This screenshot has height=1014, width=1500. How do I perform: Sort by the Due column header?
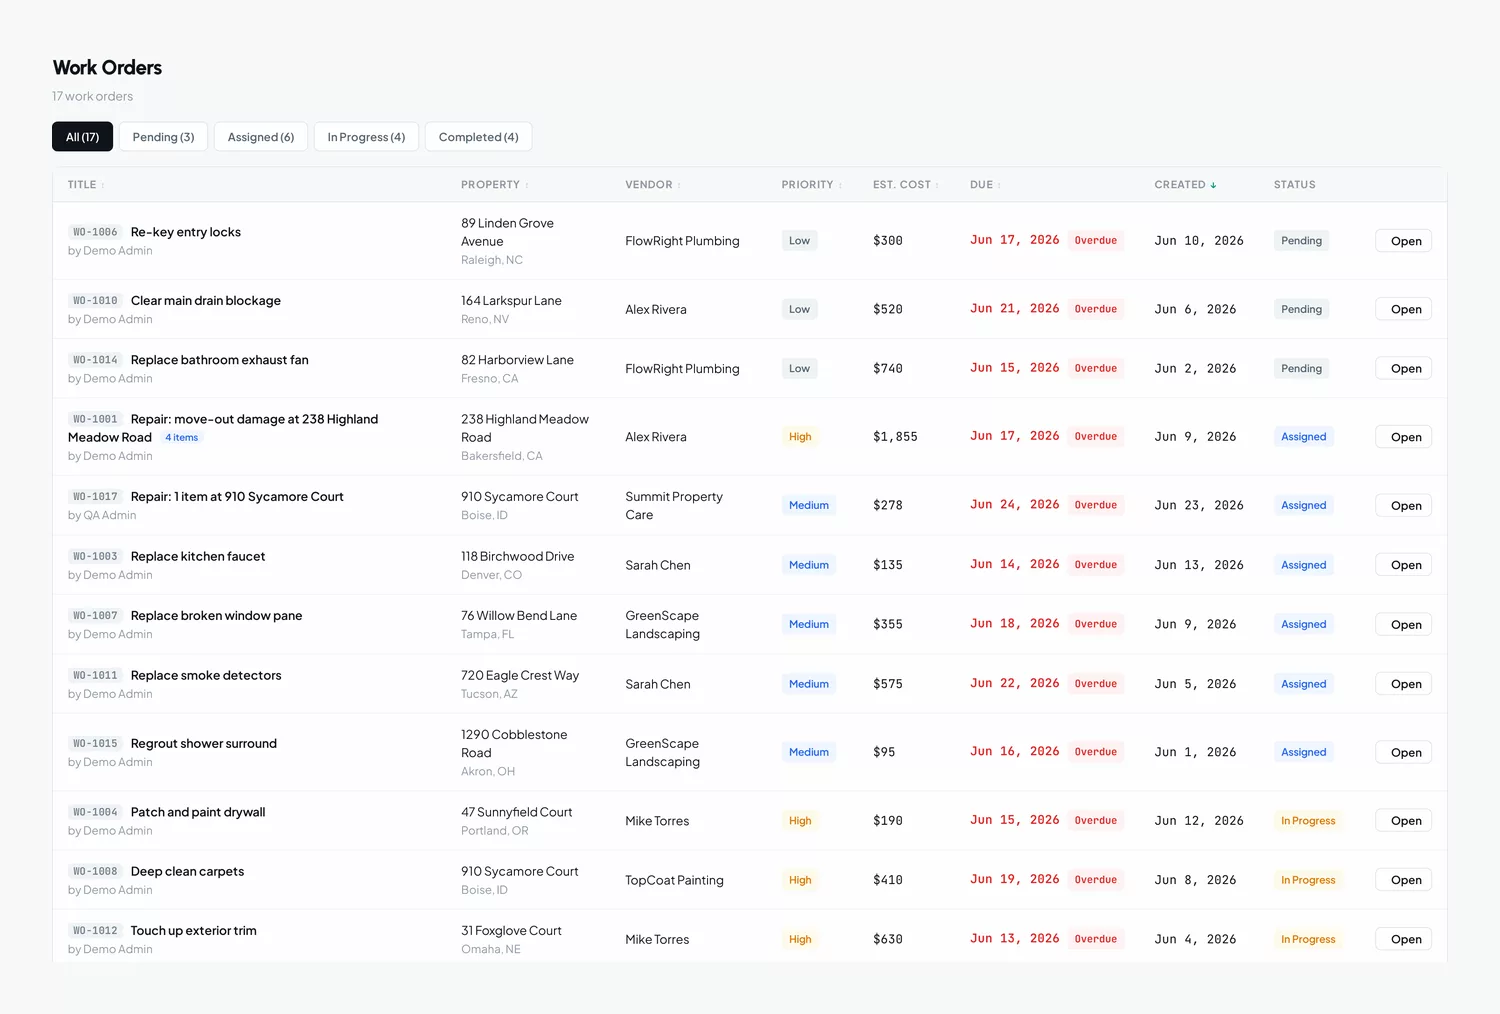click(985, 185)
